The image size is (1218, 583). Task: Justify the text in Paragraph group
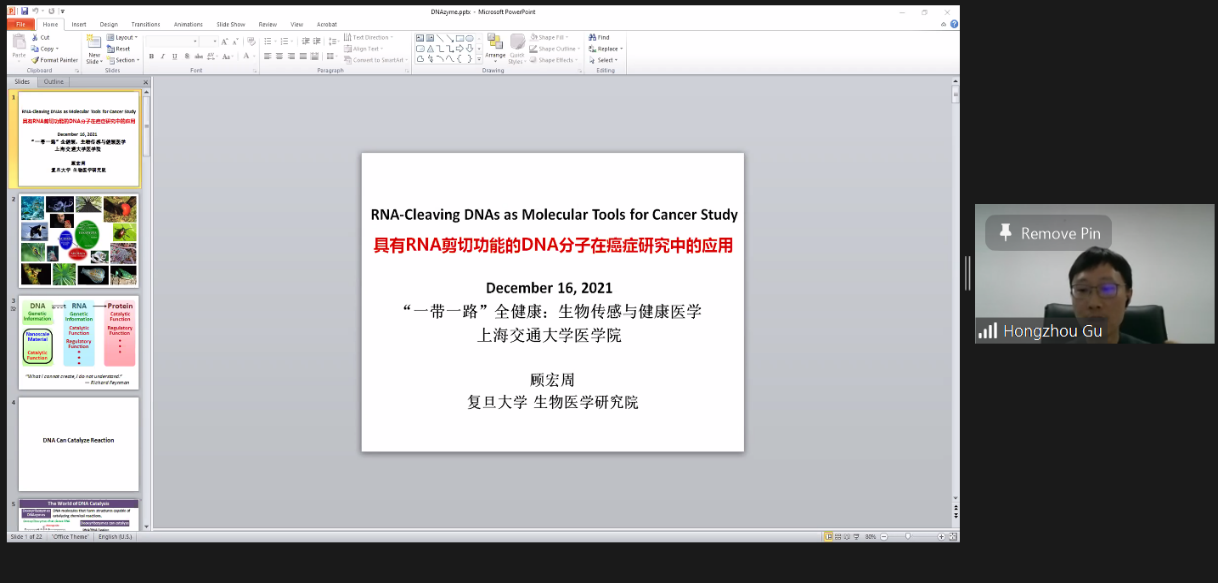(x=303, y=56)
